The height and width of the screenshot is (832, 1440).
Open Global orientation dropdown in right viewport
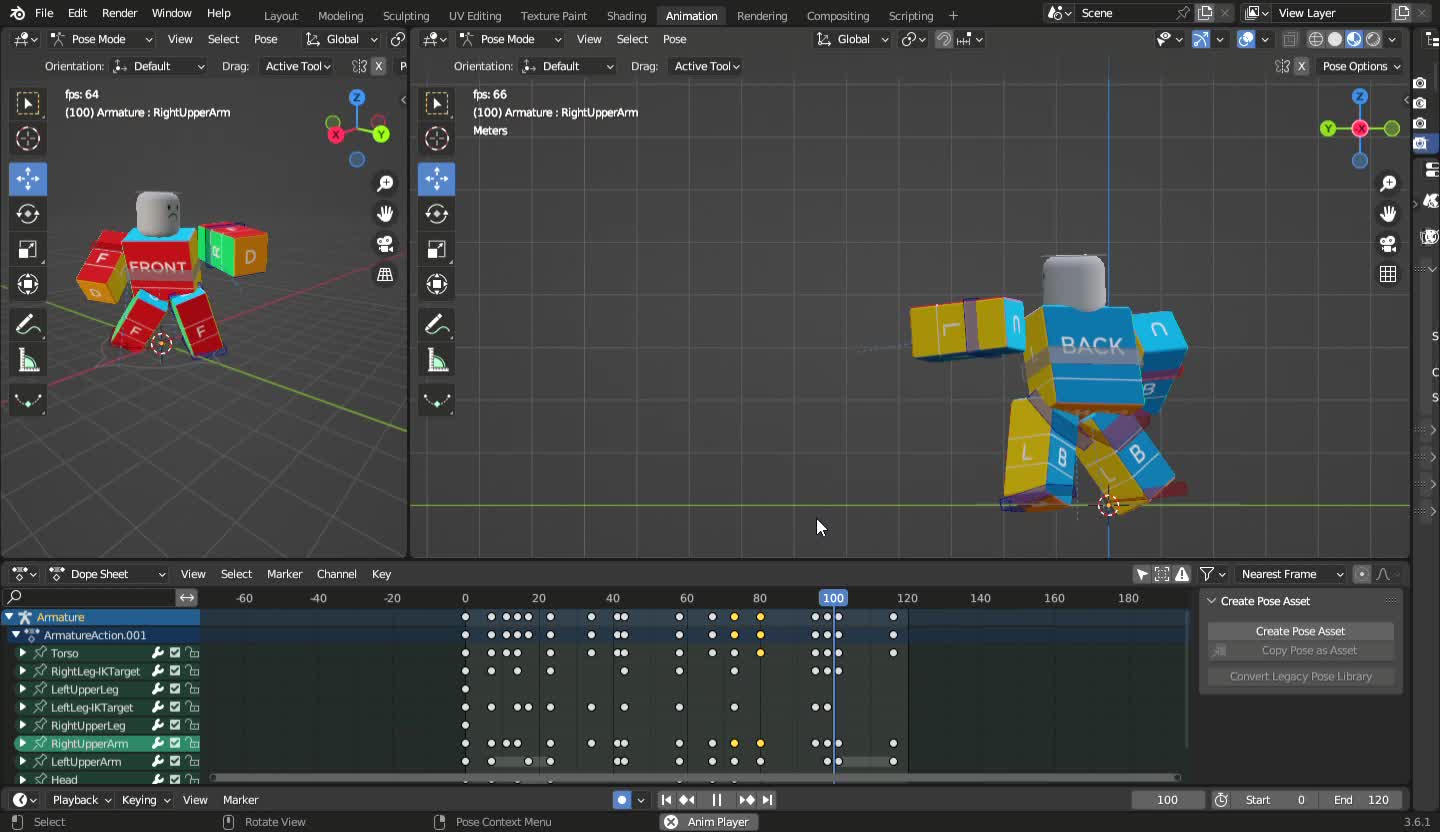tap(853, 39)
